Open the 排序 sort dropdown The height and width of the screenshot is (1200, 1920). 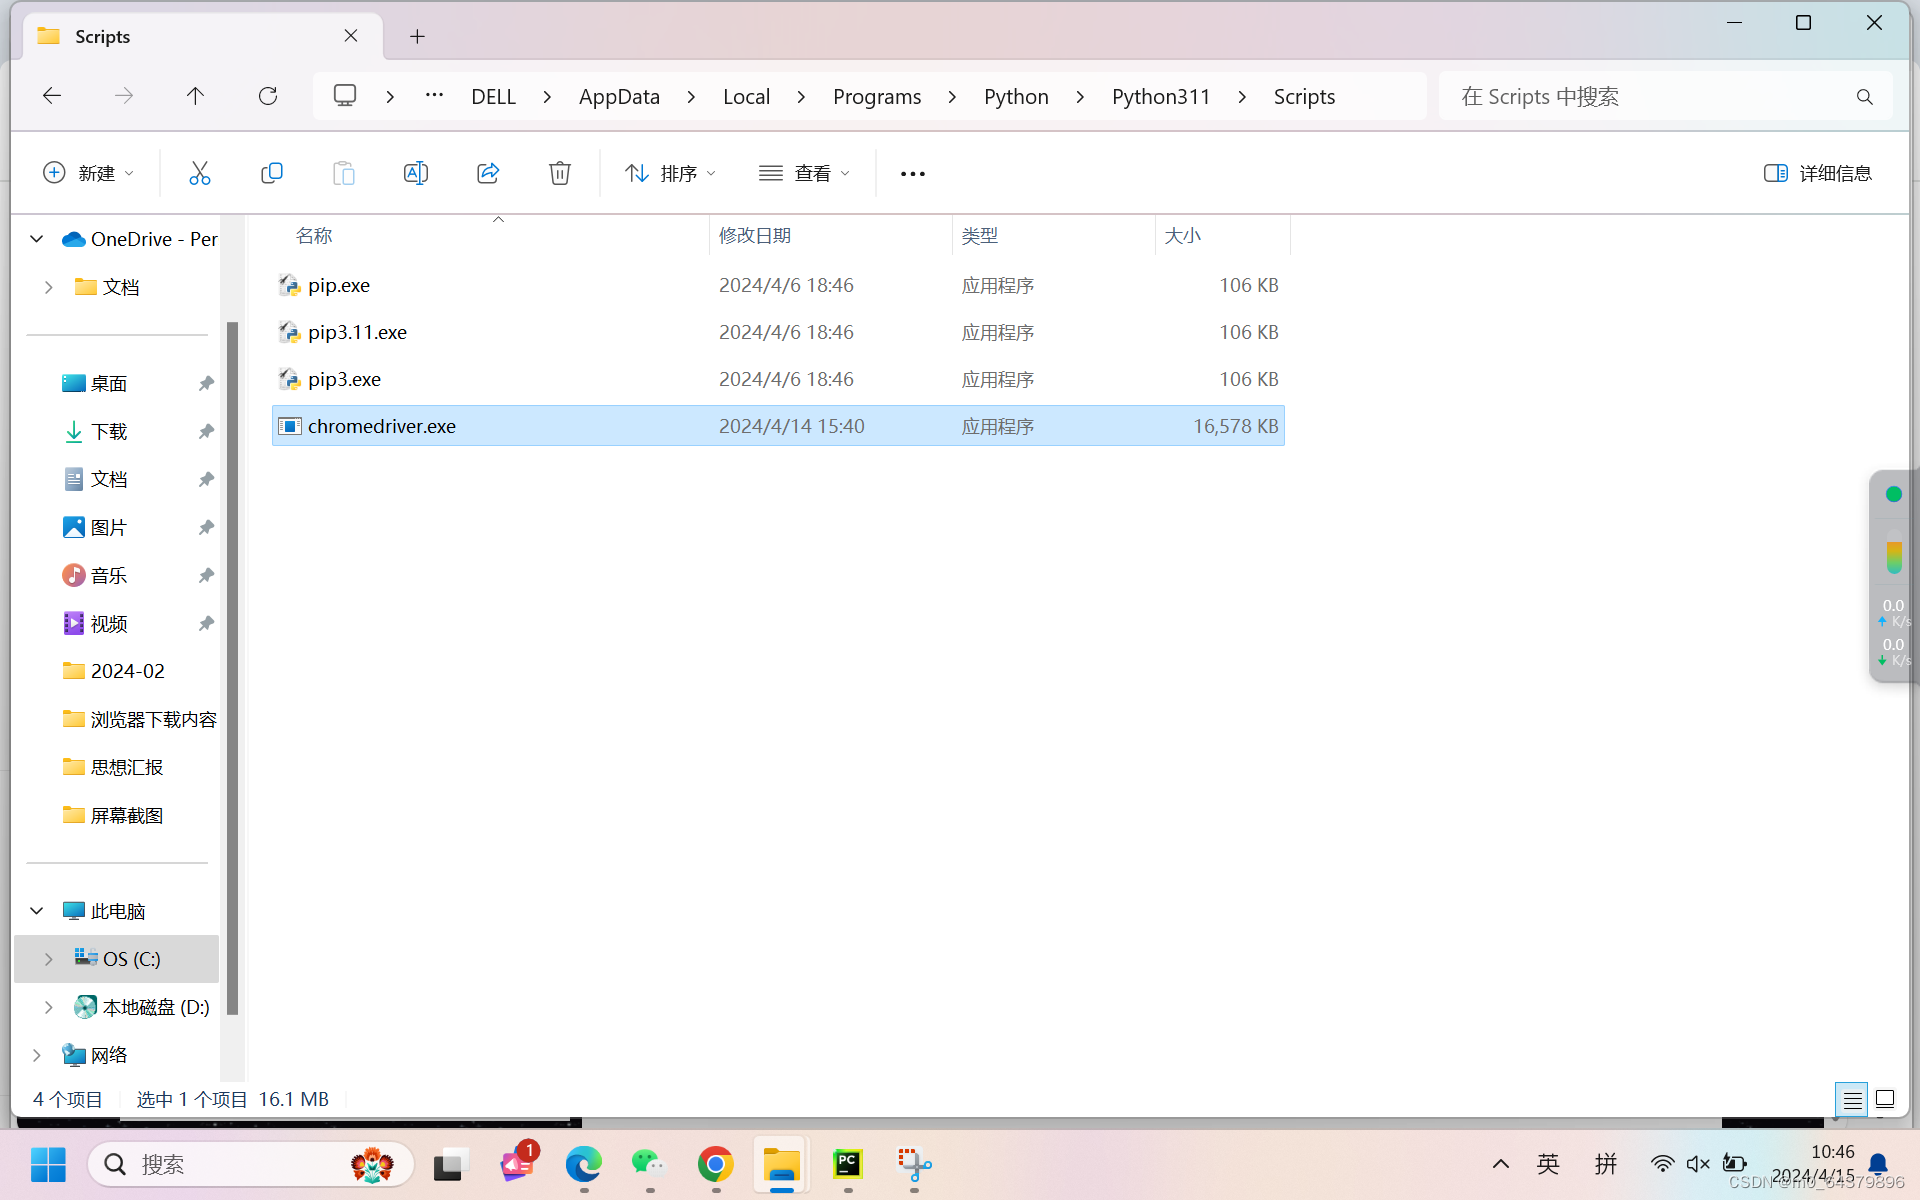click(670, 172)
